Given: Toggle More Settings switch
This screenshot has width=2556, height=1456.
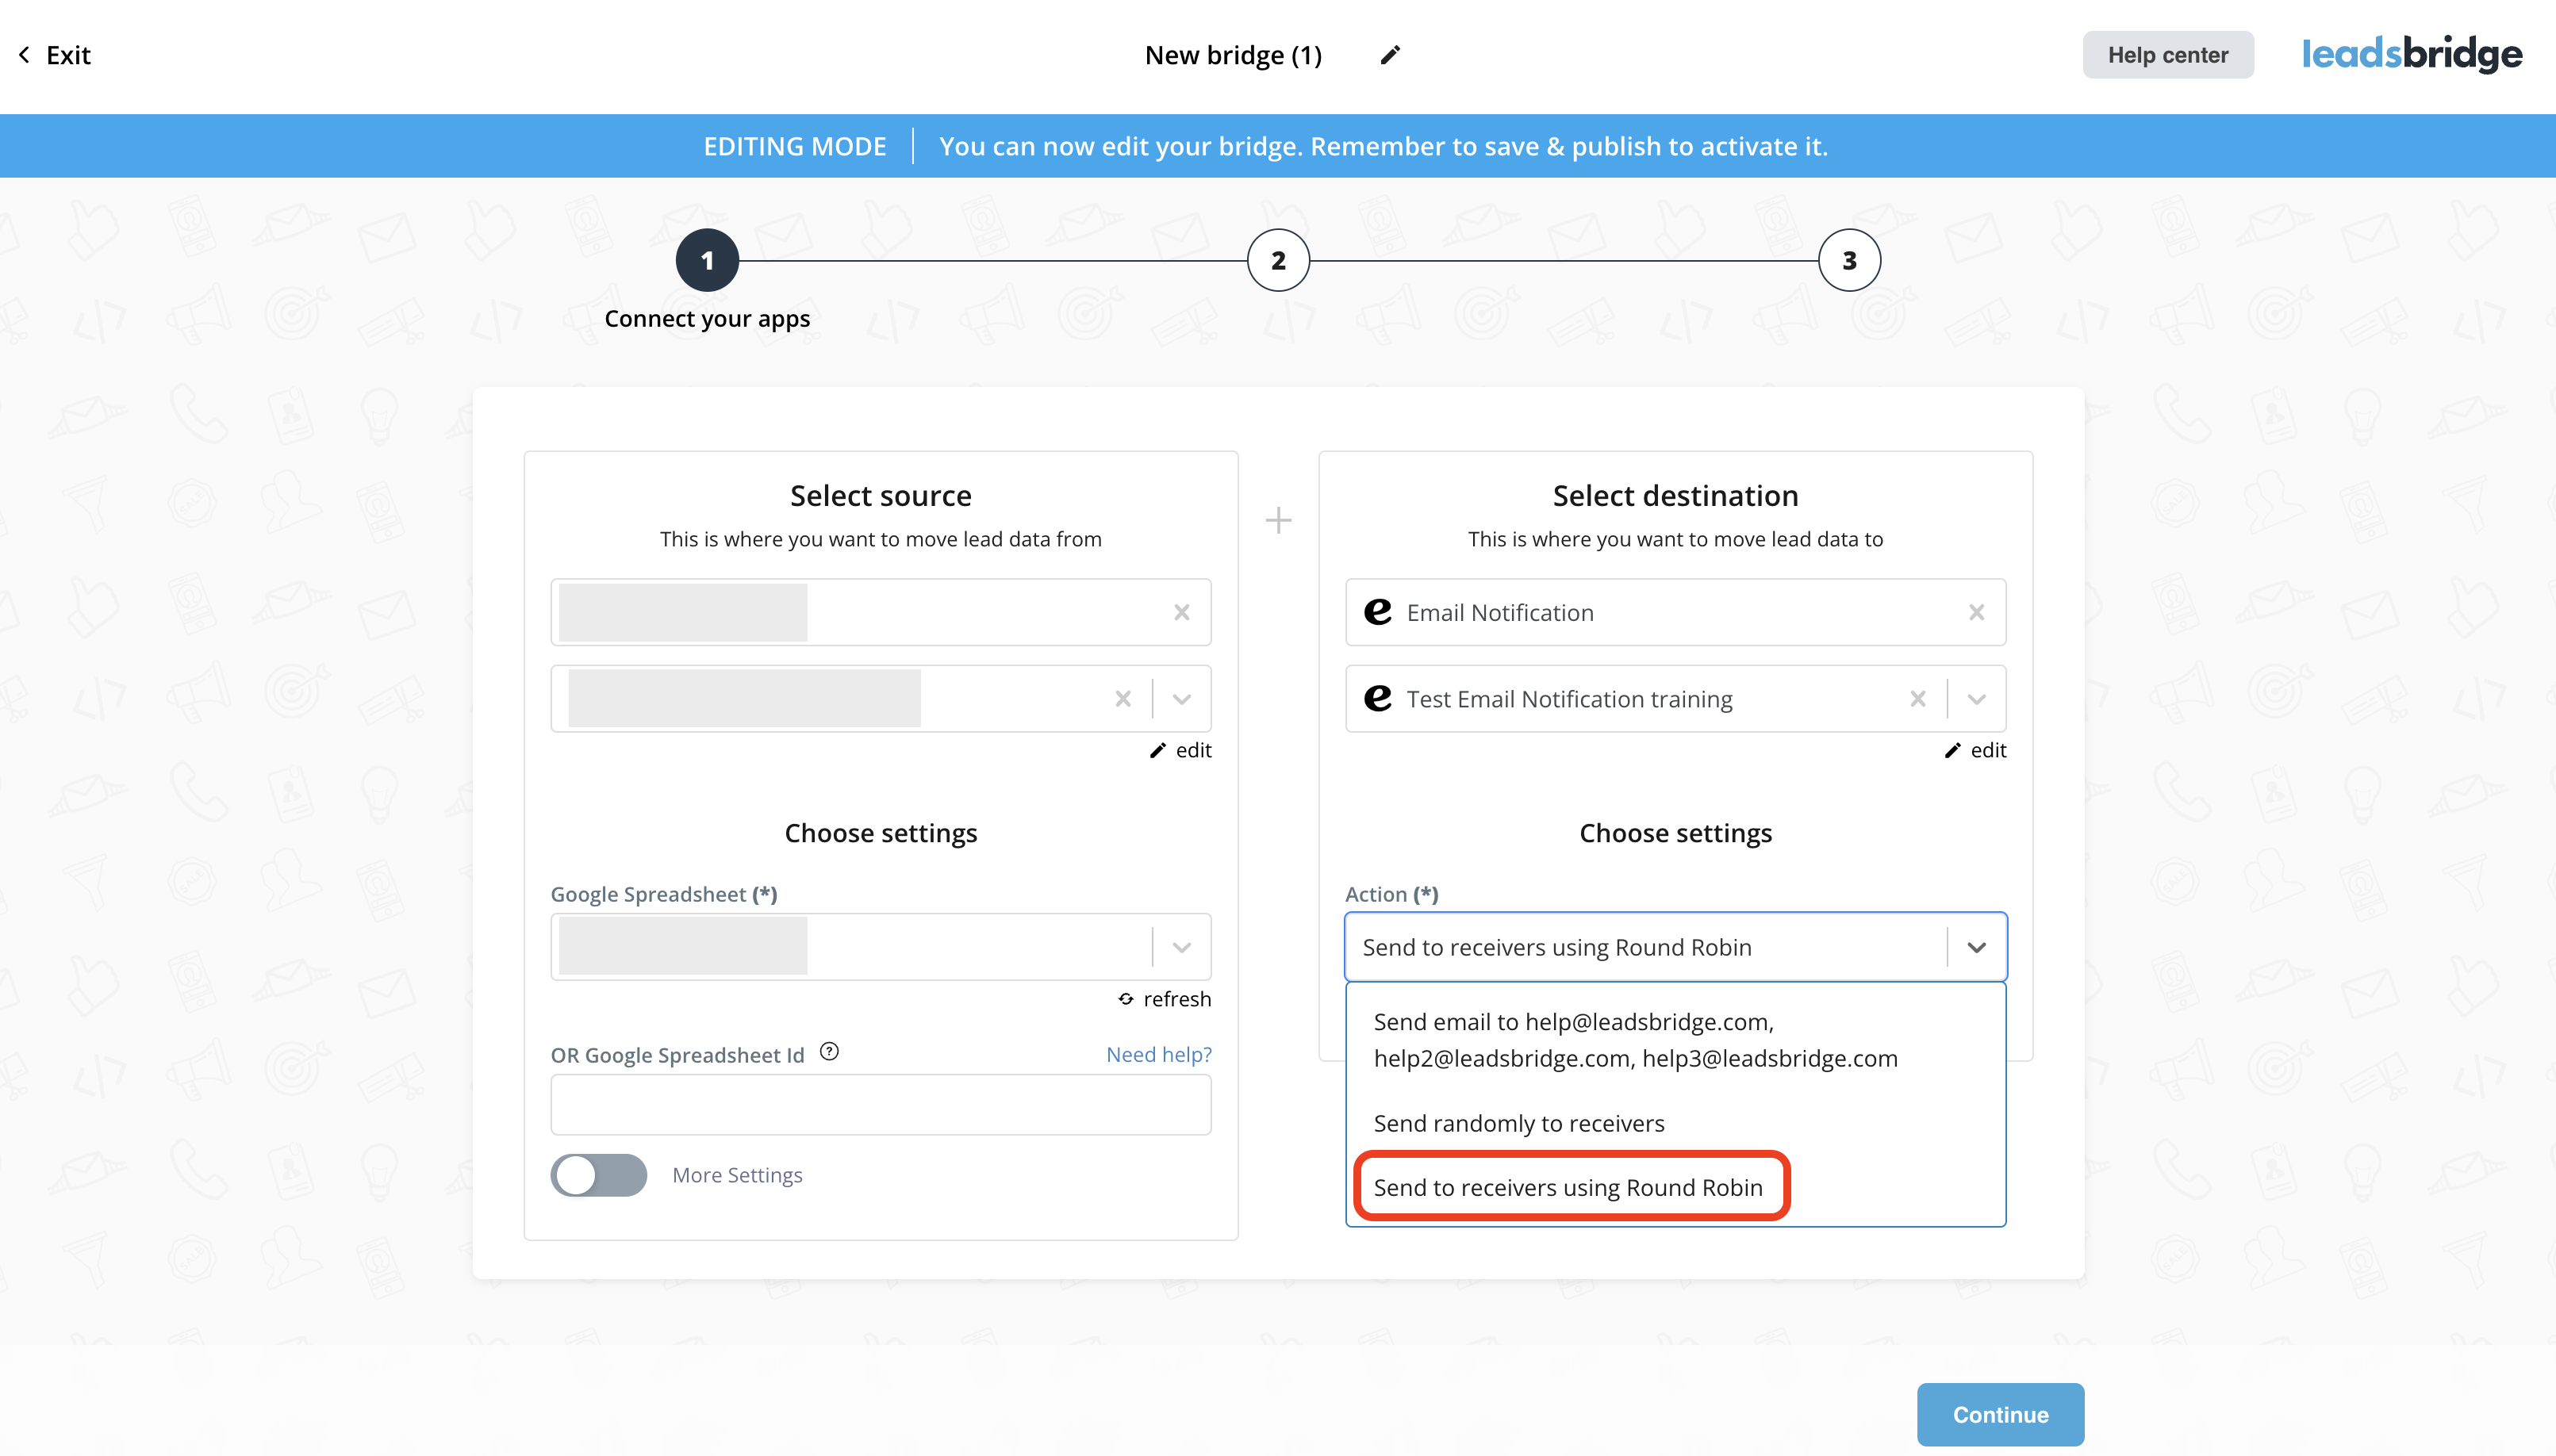Looking at the screenshot, I should [x=598, y=1175].
